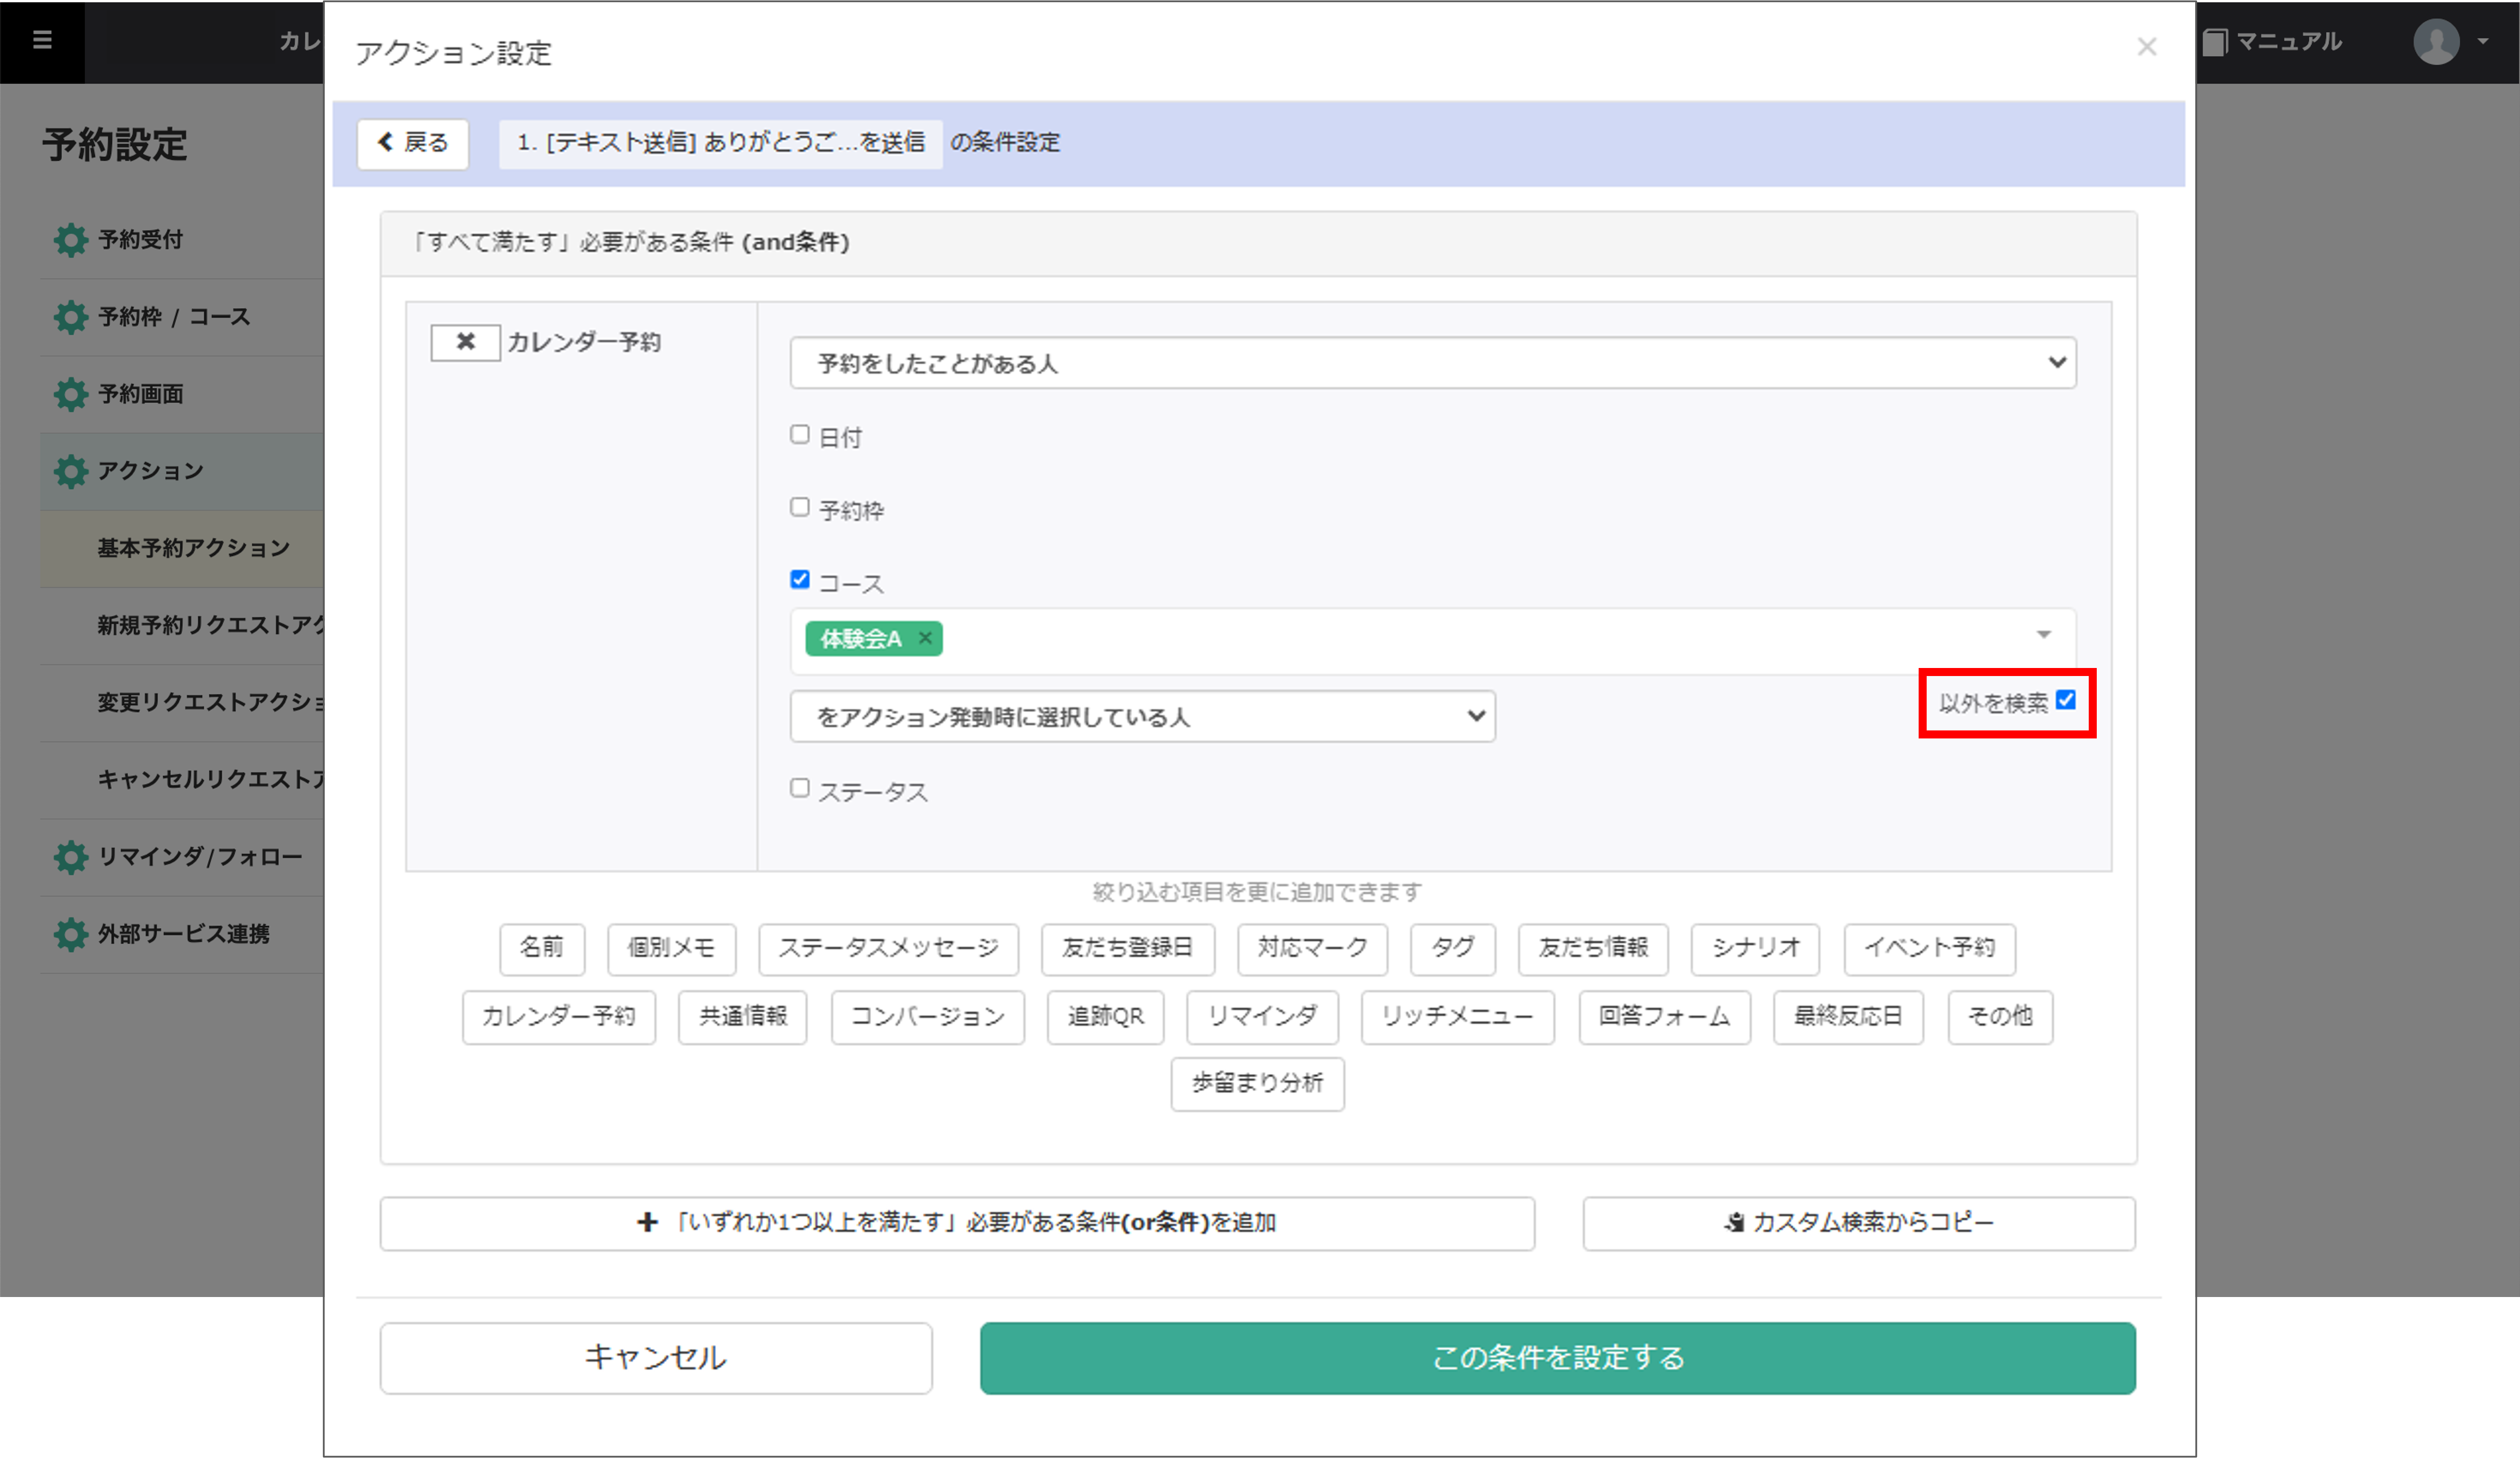The image size is (2520, 1458).
Task: Add the 友だち情報 filter
Action: pos(1593,948)
